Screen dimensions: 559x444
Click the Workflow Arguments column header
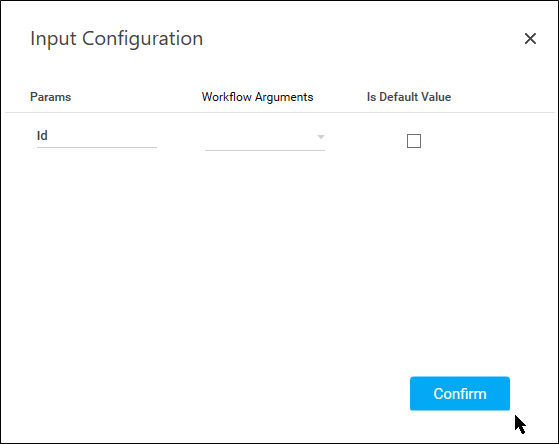pos(257,97)
